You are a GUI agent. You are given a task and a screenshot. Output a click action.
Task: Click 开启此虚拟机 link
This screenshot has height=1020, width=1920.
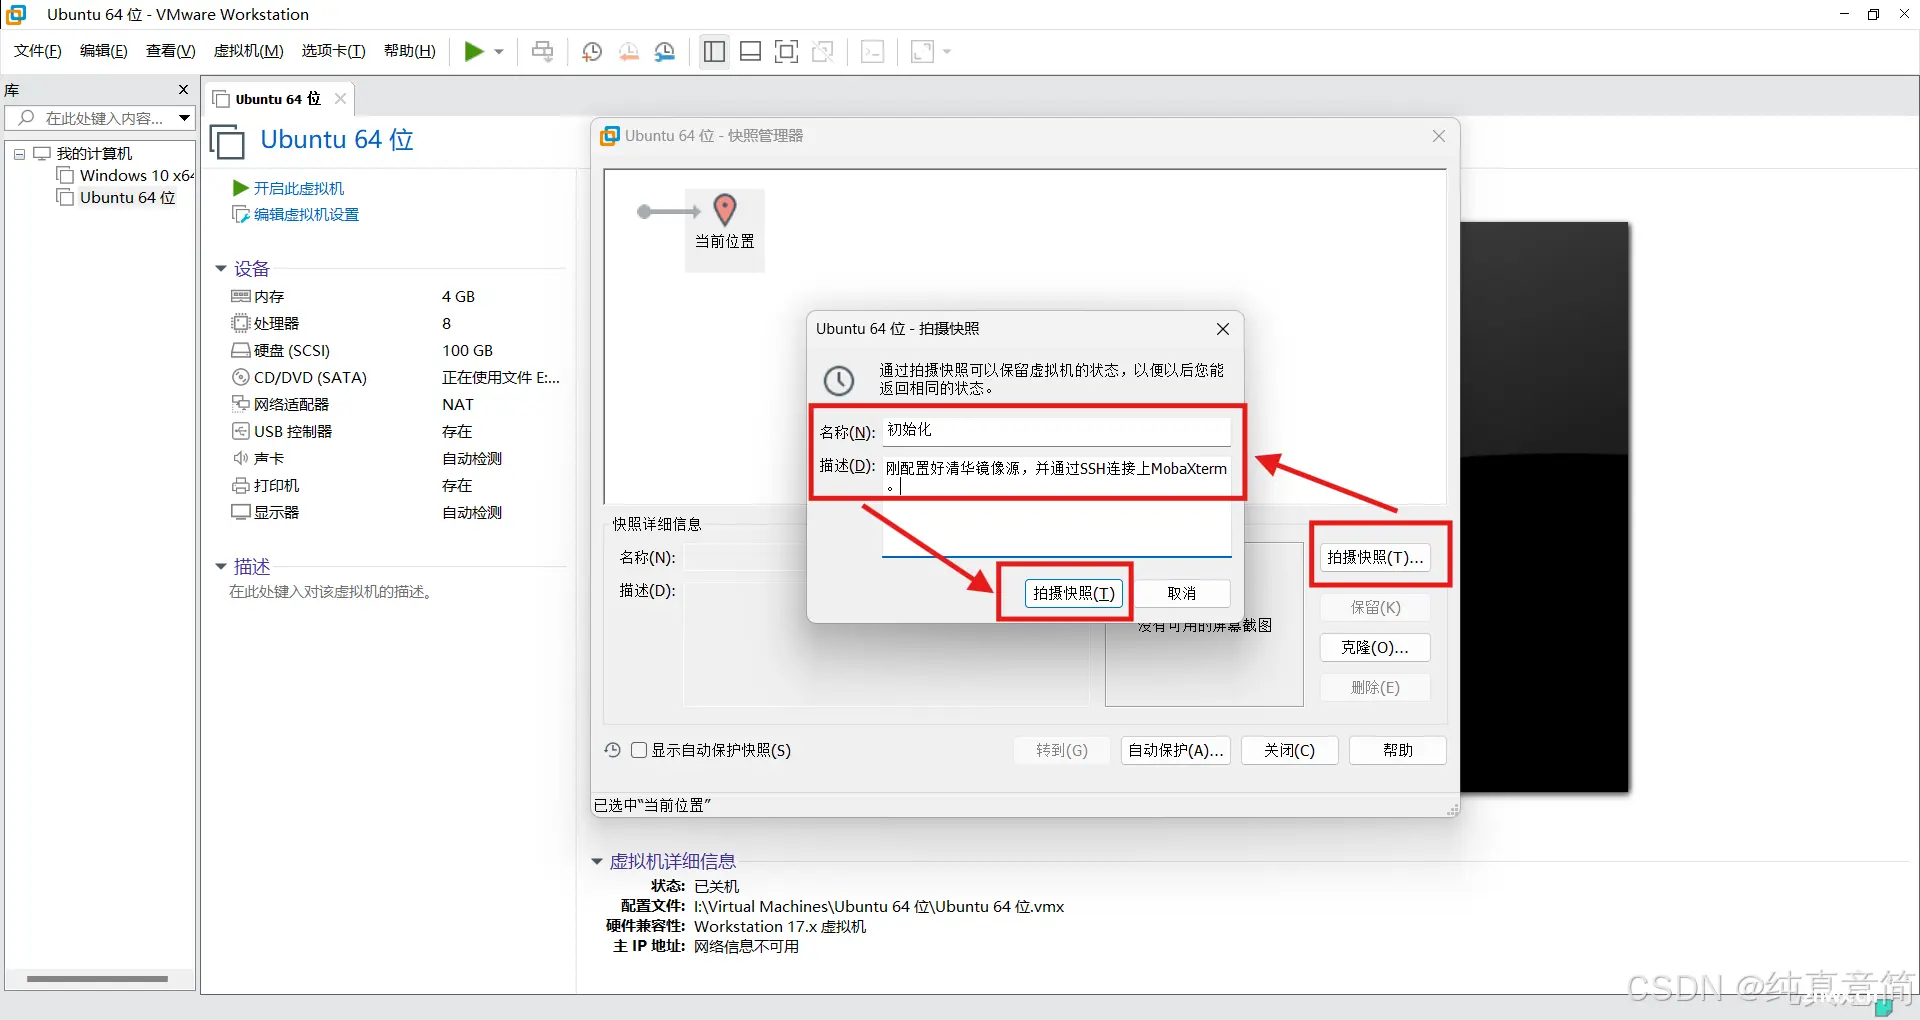pos(289,188)
